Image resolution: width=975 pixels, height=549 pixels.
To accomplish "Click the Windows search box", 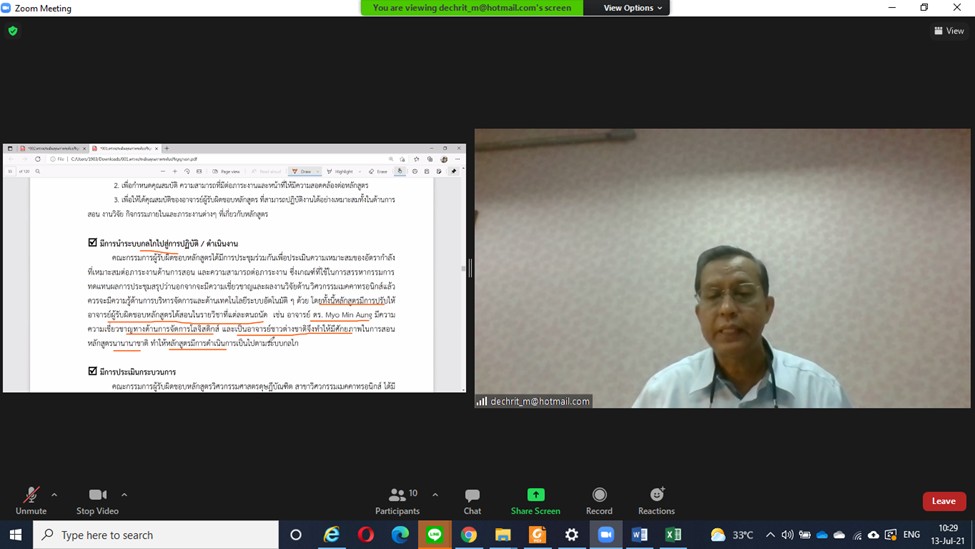I will [160, 535].
